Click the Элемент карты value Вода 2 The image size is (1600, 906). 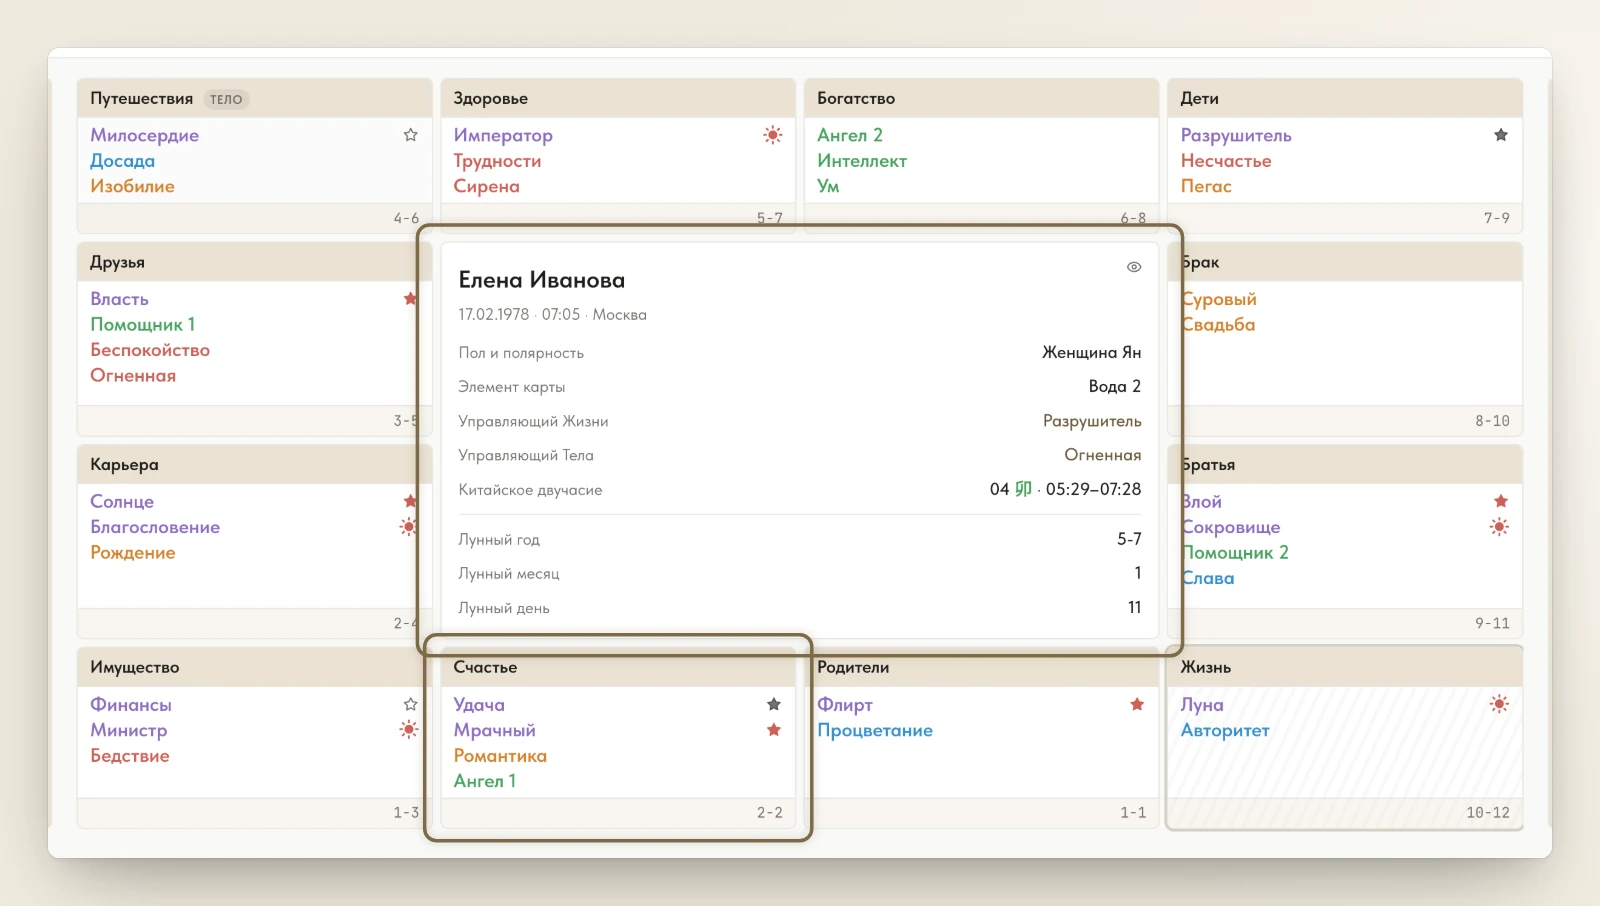coord(1114,386)
